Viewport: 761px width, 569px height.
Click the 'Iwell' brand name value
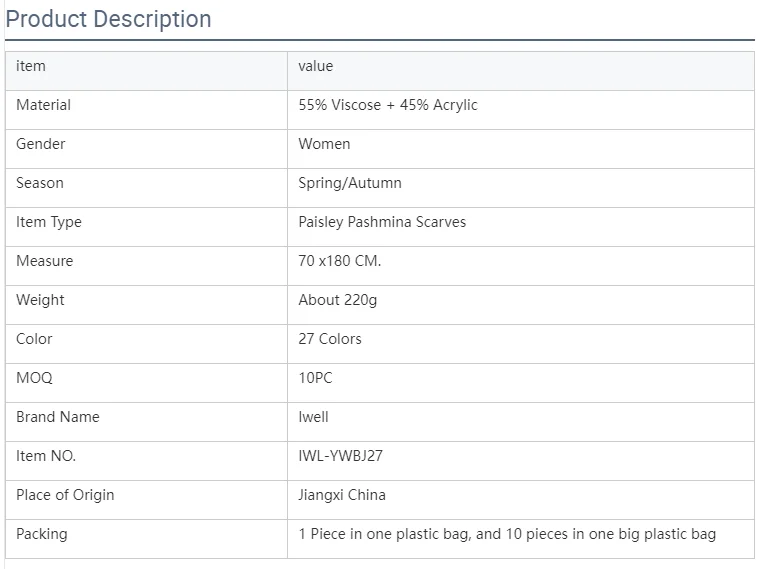pyautogui.click(x=313, y=417)
